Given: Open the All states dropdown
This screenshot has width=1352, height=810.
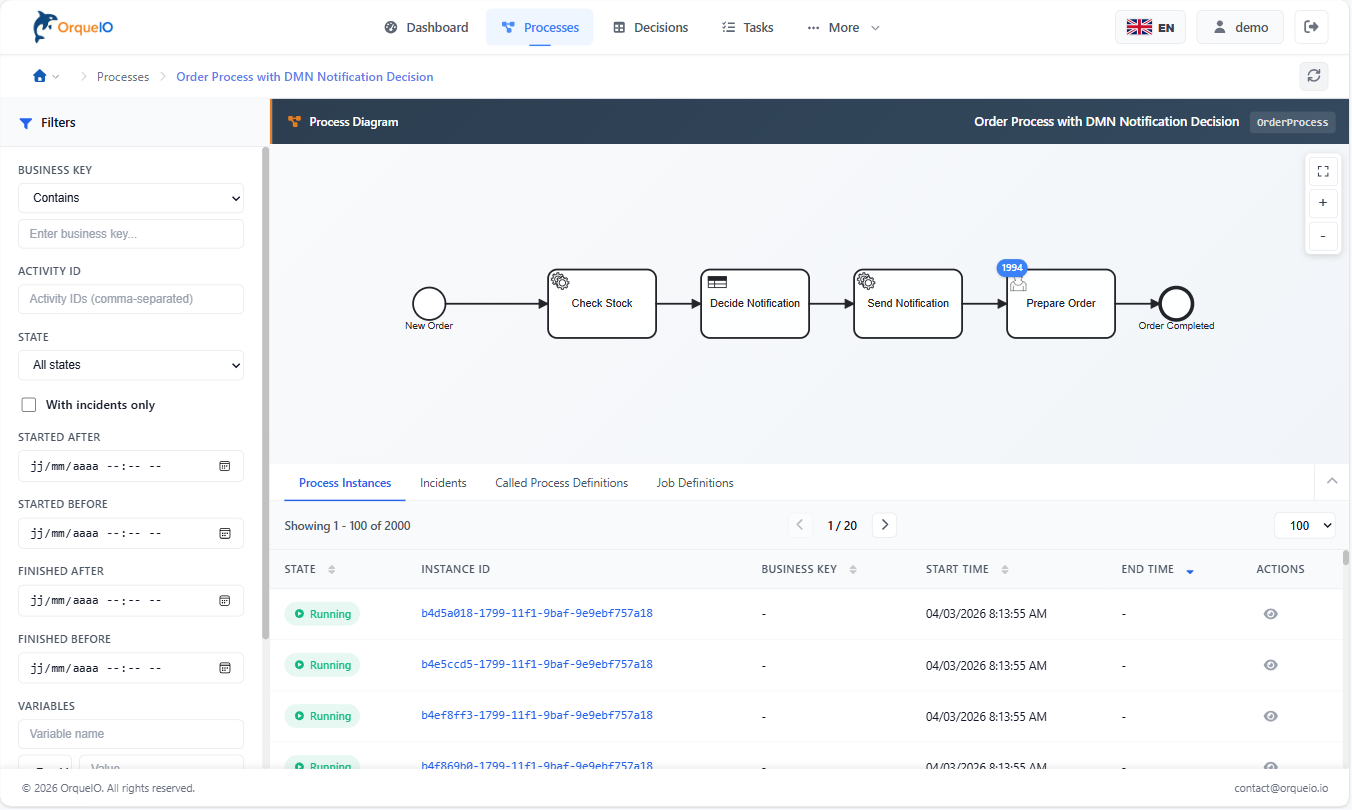Looking at the screenshot, I should [x=131, y=365].
